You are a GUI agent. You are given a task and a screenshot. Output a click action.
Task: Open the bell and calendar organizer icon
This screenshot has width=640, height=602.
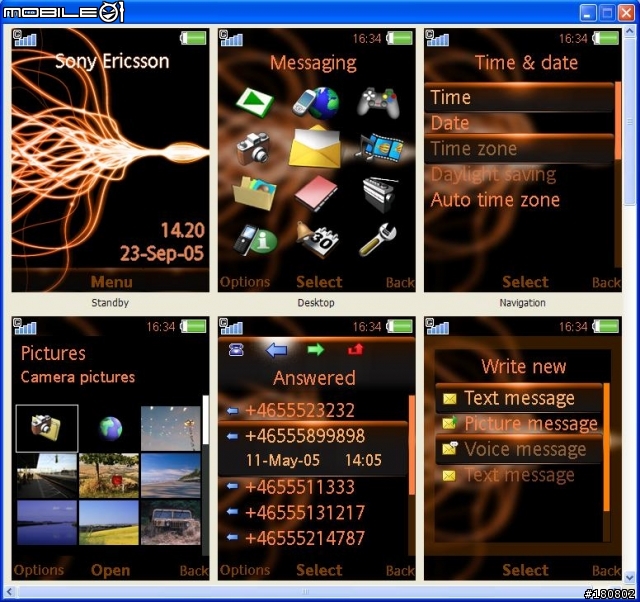pyautogui.click(x=317, y=240)
